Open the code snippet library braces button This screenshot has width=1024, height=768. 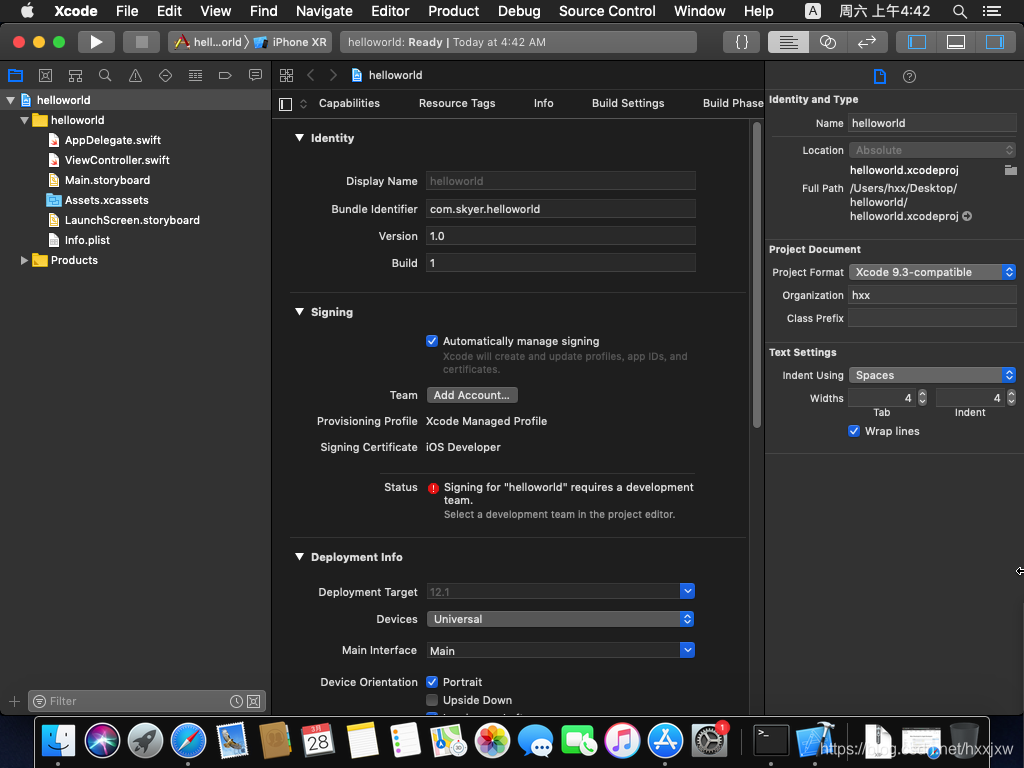pyautogui.click(x=742, y=42)
